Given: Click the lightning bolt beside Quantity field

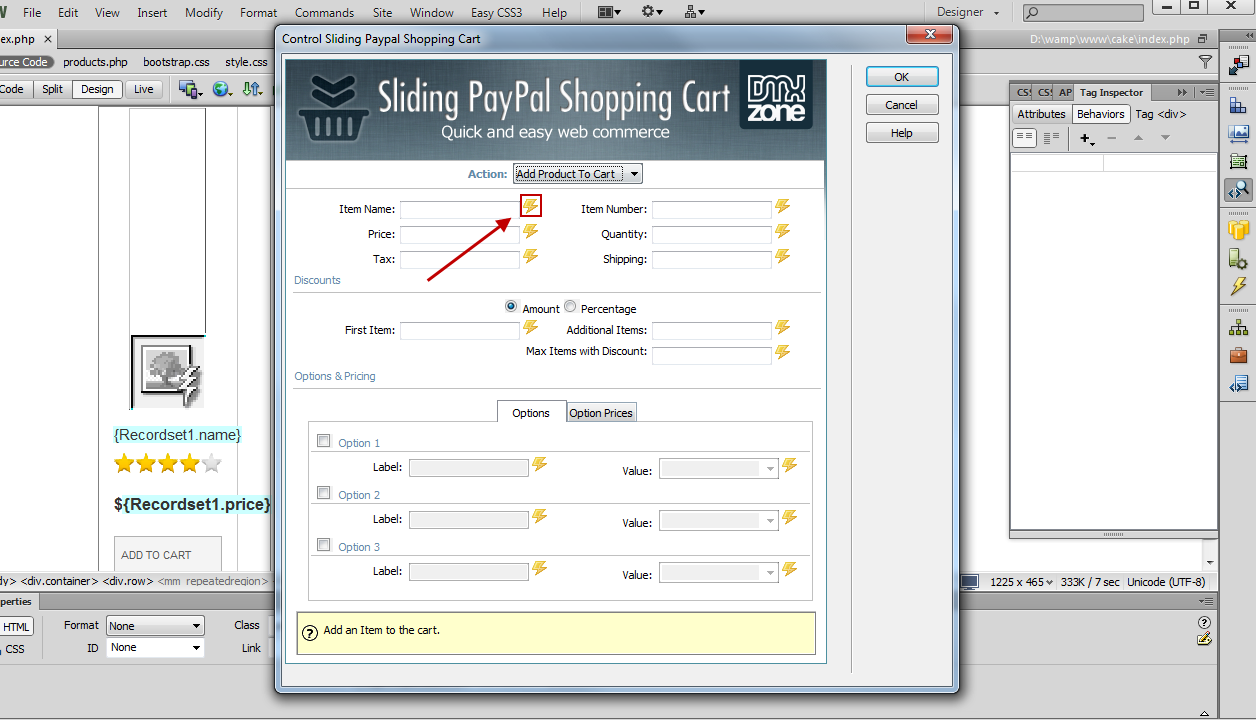Looking at the screenshot, I should [x=782, y=231].
